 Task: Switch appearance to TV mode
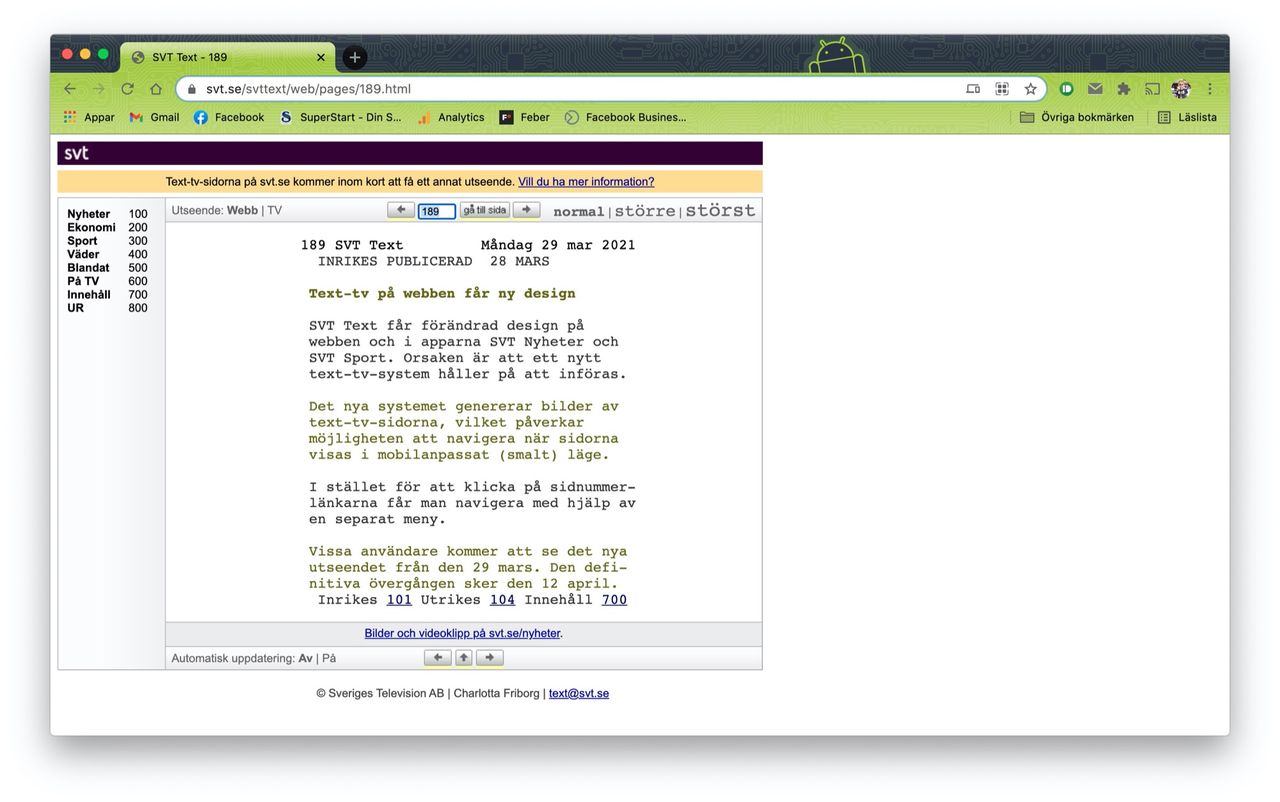click(x=274, y=211)
